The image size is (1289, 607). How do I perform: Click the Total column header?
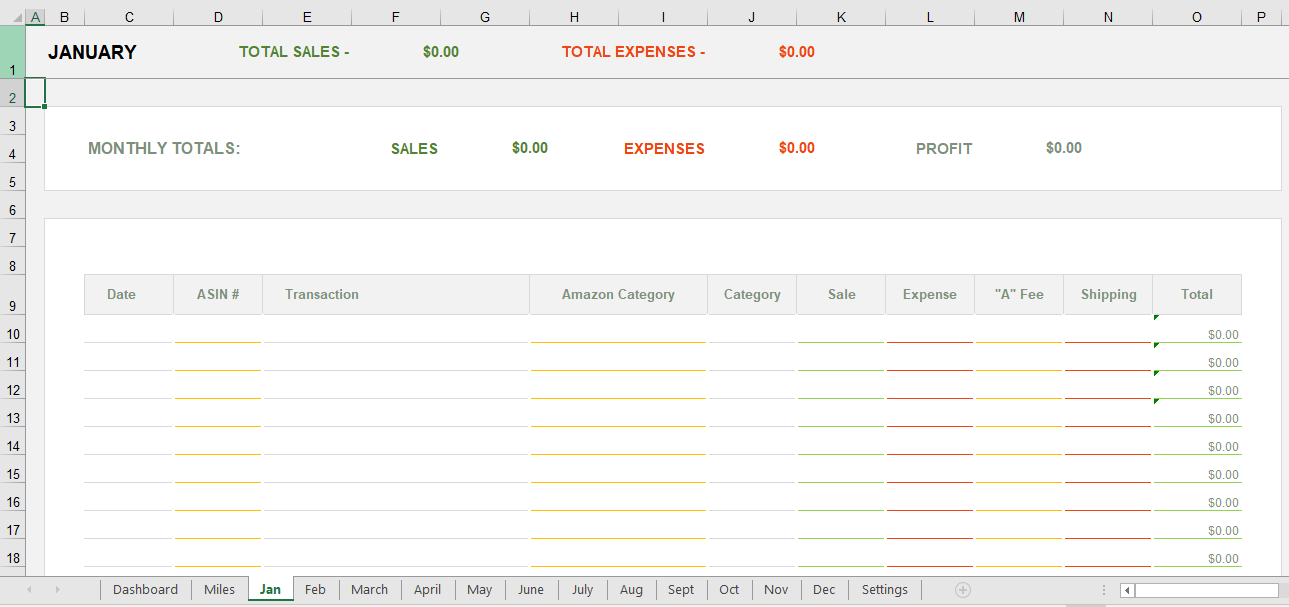pos(1197,295)
